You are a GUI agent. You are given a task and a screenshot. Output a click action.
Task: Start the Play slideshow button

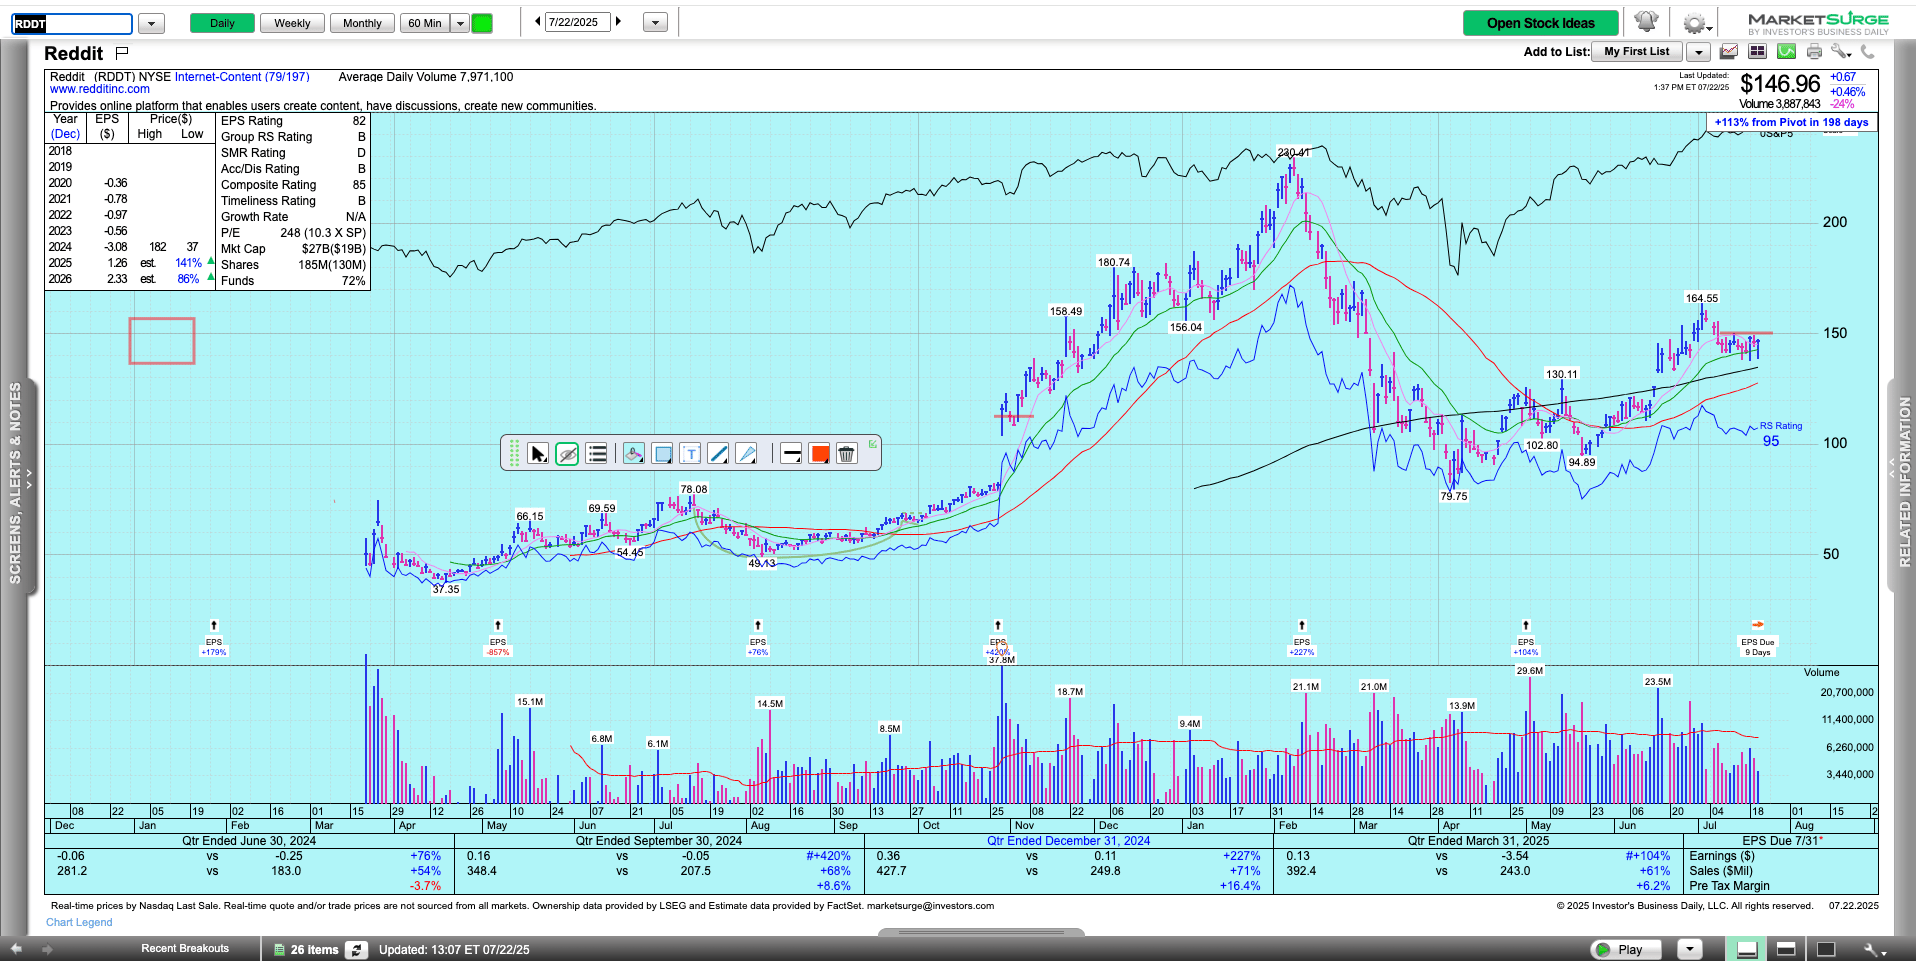pyautogui.click(x=1625, y=949)
